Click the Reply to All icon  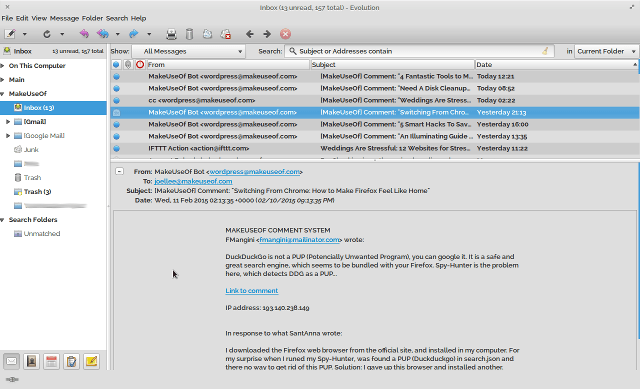[x=102, y=34]
